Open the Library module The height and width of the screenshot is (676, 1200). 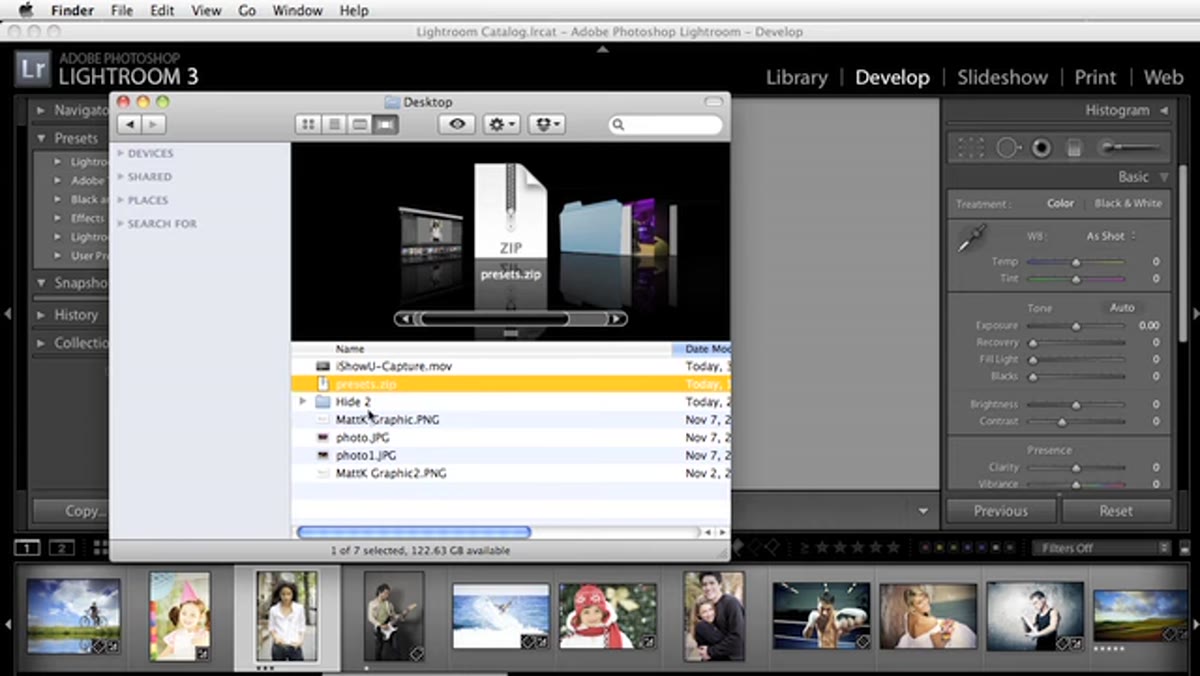797,77
